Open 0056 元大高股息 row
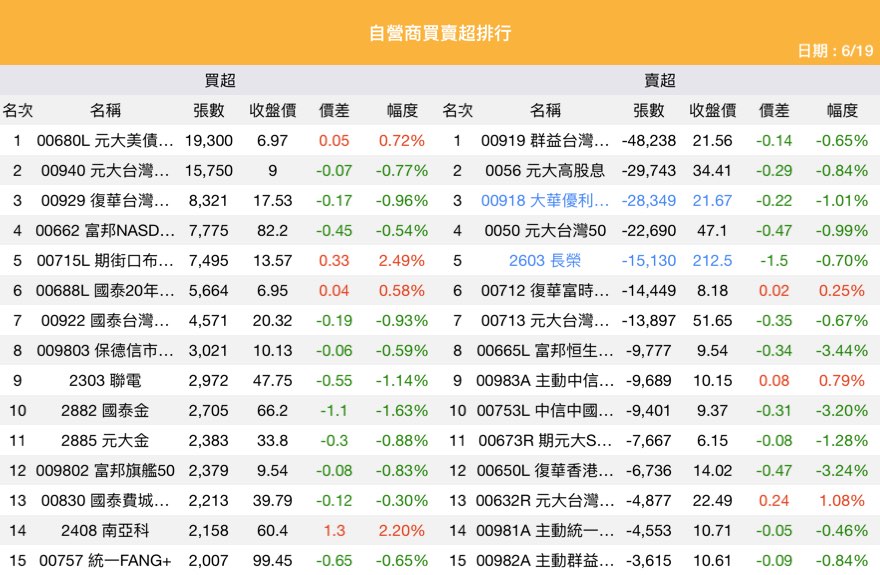 pyautogui.click(x=545, y=171)
